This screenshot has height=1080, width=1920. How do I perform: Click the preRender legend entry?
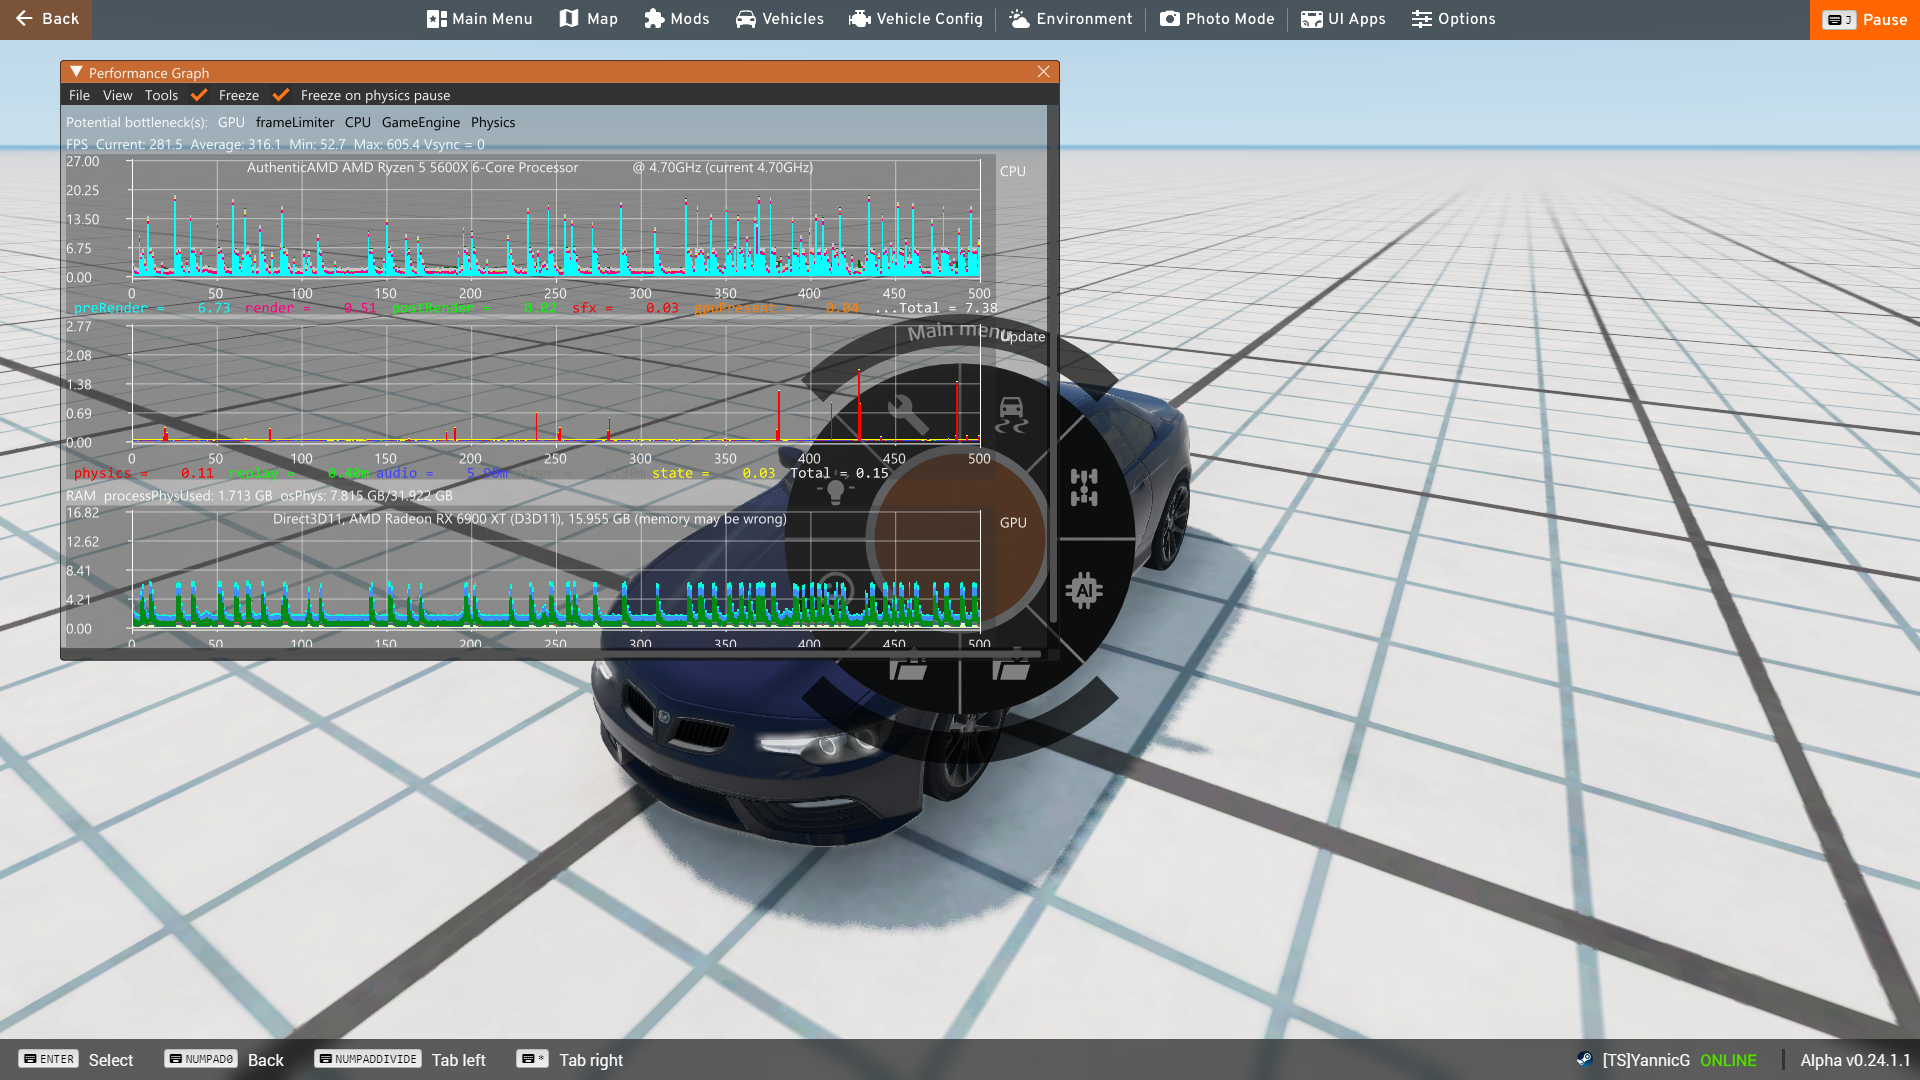[151, 308]
